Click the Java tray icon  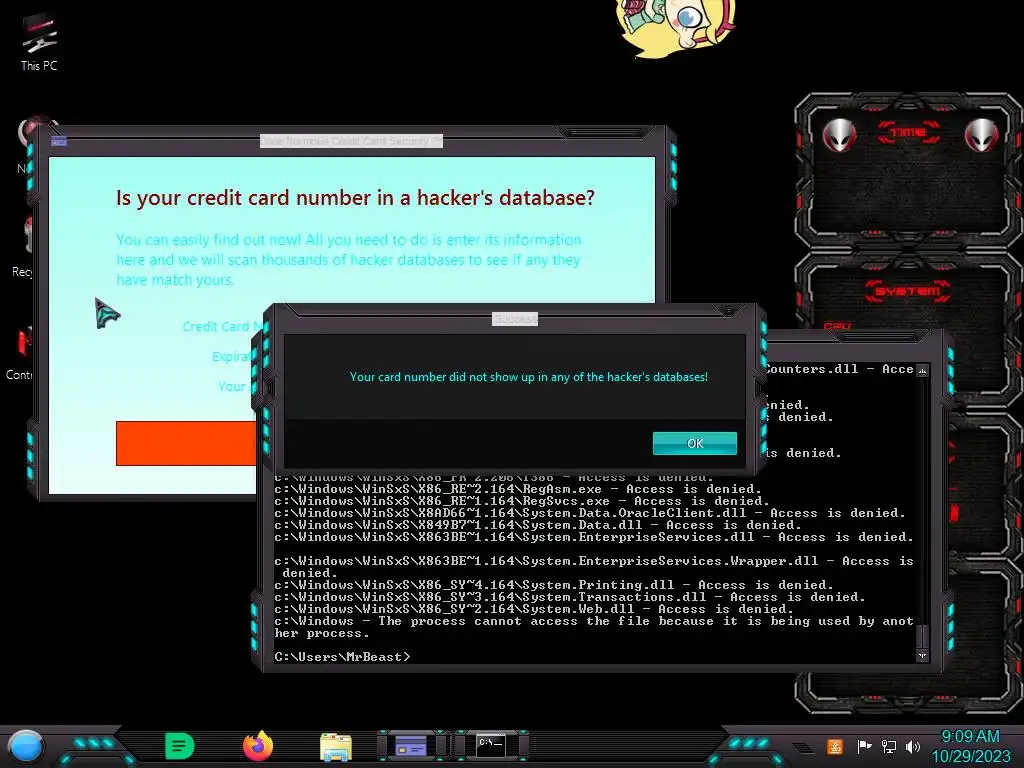[x=834, y=746]
